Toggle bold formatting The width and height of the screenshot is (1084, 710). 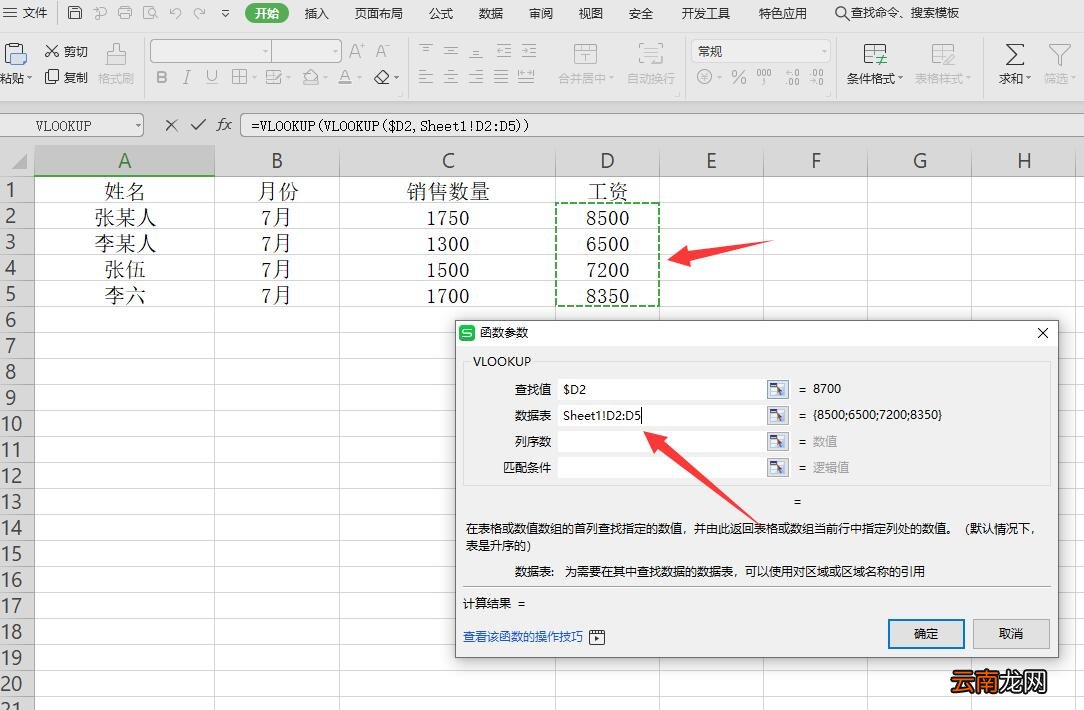tap(161, 77)
